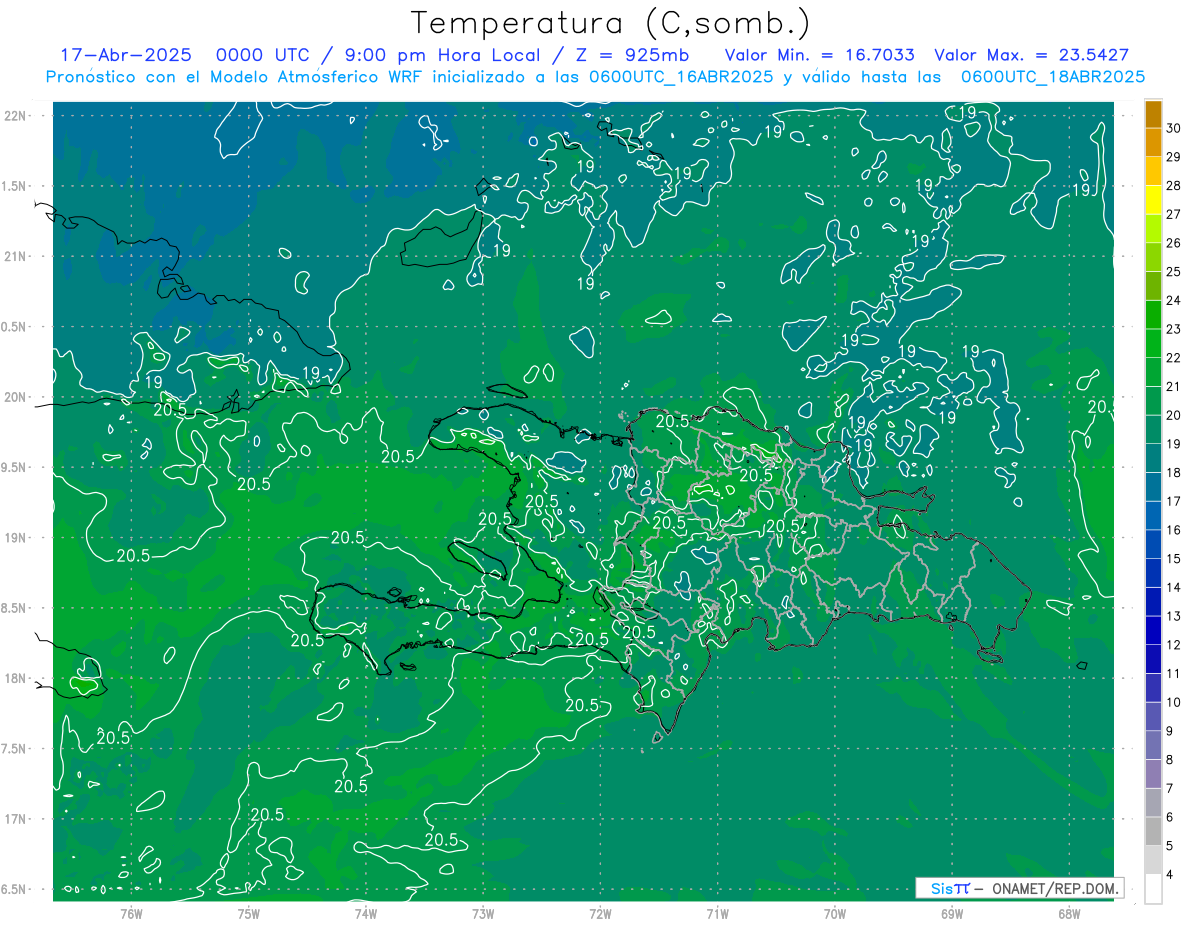Pick the white swatch below 4 on scale
The width and height of the screenshot is (1200, 927).
click(x=1153, y=890)
